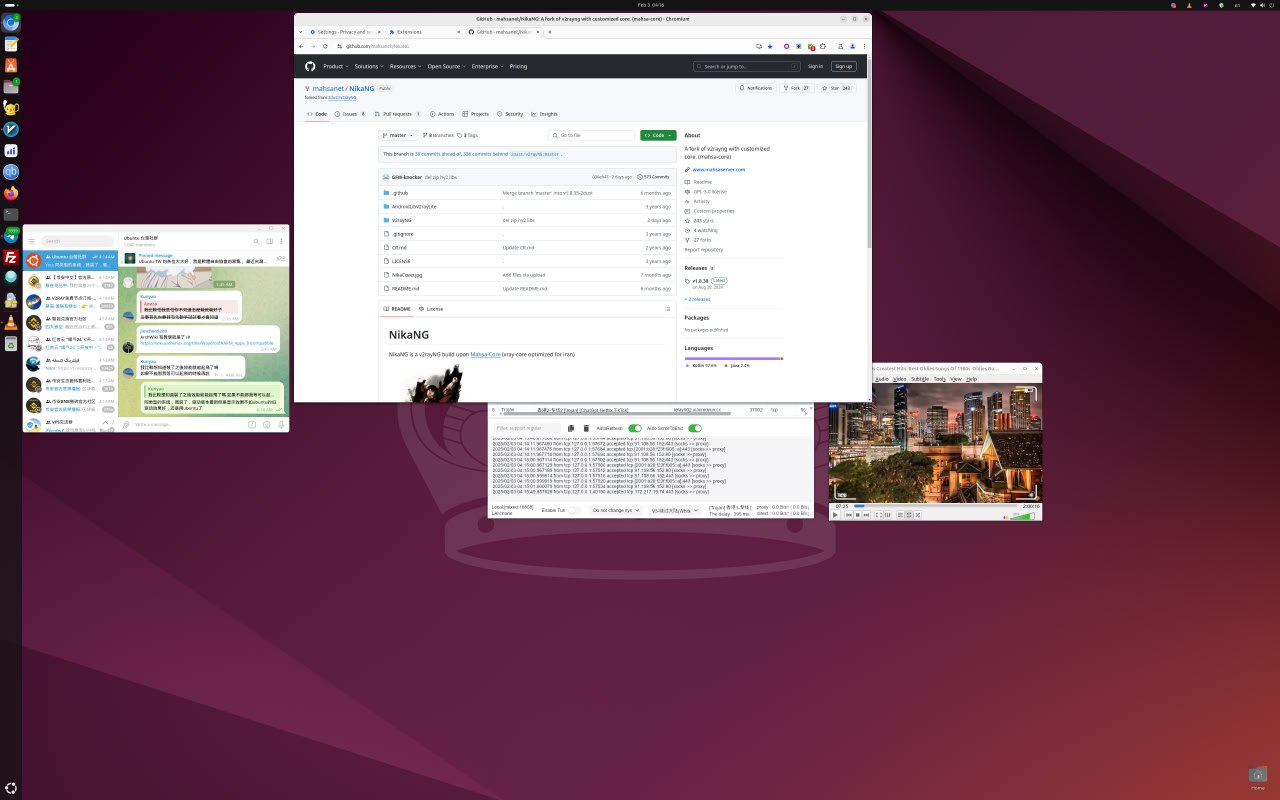Click the GitHub logo in Chromium
This screenshot has width=1280, height=800.
click(310, 66)
